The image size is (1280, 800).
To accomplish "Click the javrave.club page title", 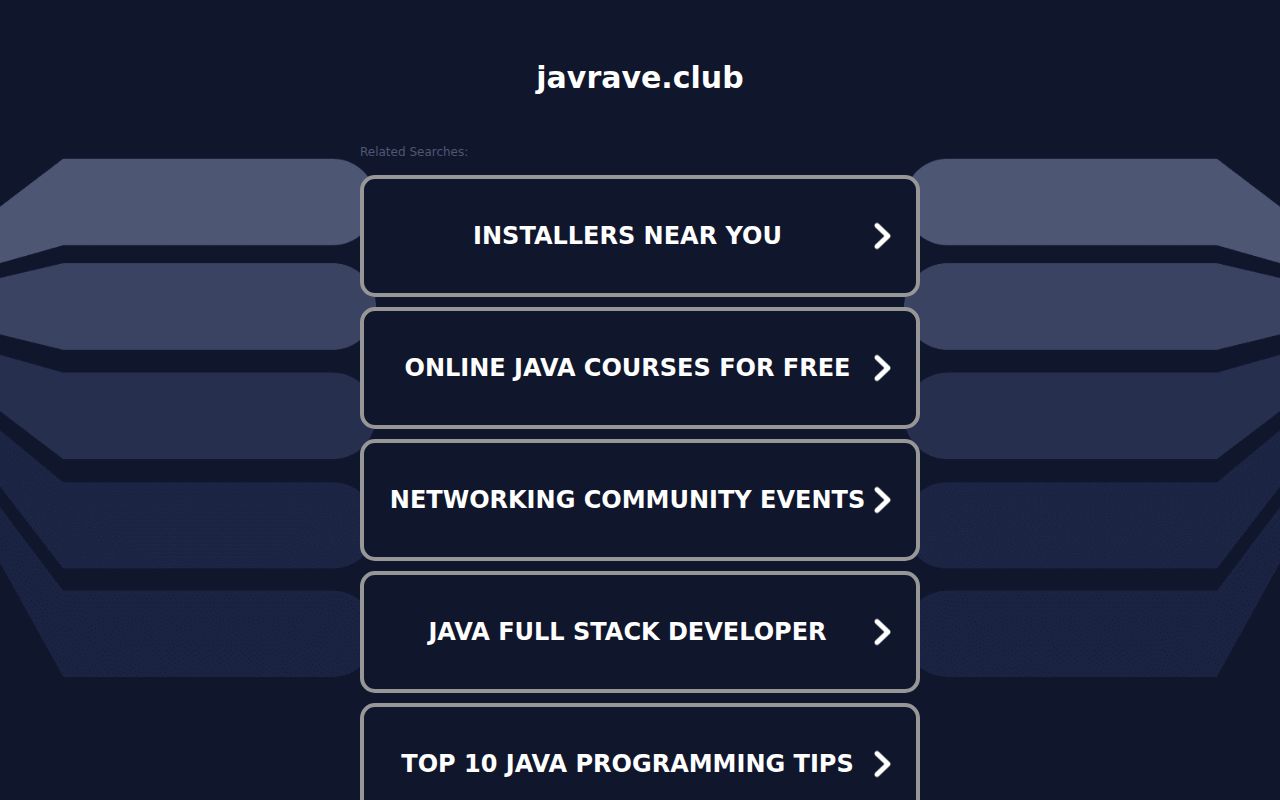I will coord(639,77).
